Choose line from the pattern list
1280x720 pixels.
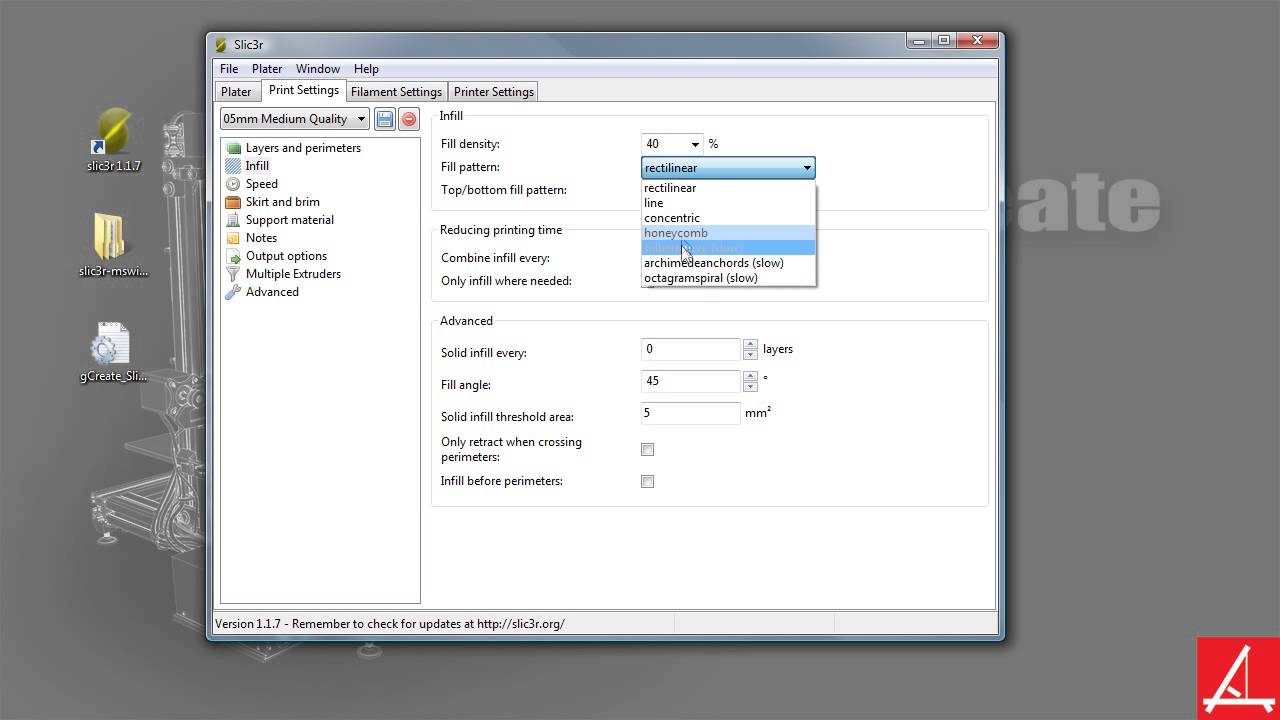point(728,203)
